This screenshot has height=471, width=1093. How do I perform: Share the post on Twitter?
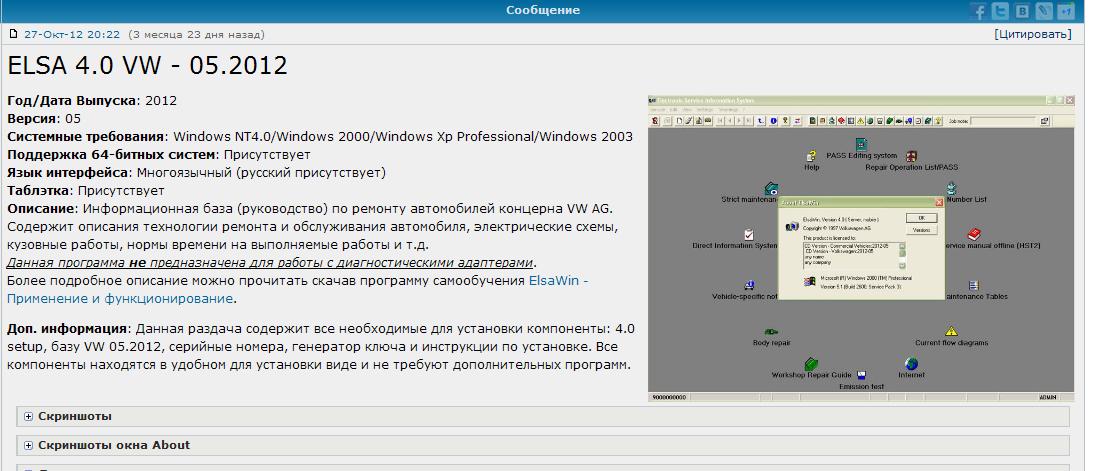click(x=1000, y=11)
